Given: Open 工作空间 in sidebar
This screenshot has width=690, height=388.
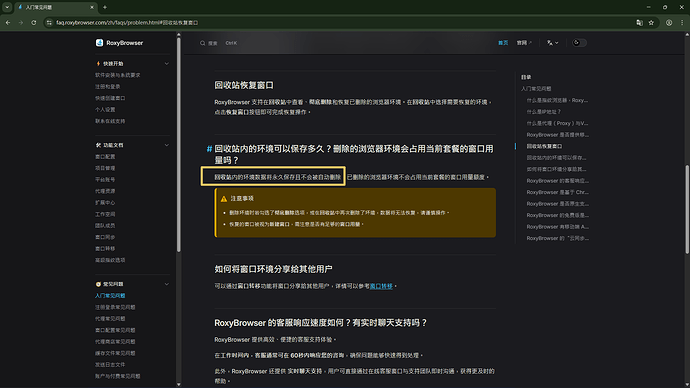Looking at the screenshot, I should (x=105, y=214).
